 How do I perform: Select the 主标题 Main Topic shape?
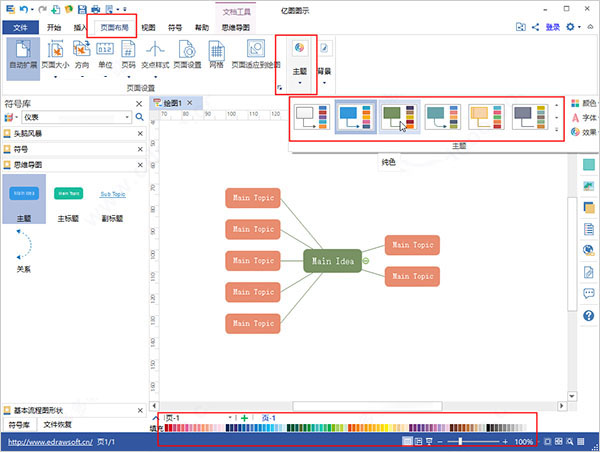(x=68, y=202)
